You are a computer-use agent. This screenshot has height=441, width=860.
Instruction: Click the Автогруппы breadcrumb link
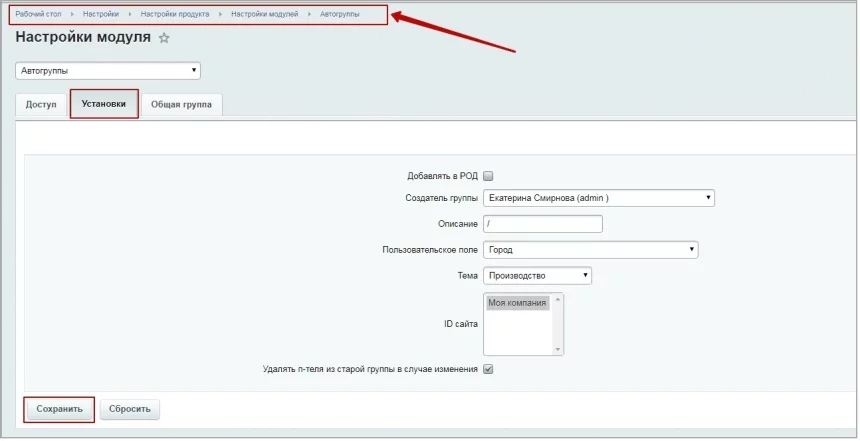[x=340, y=15]
